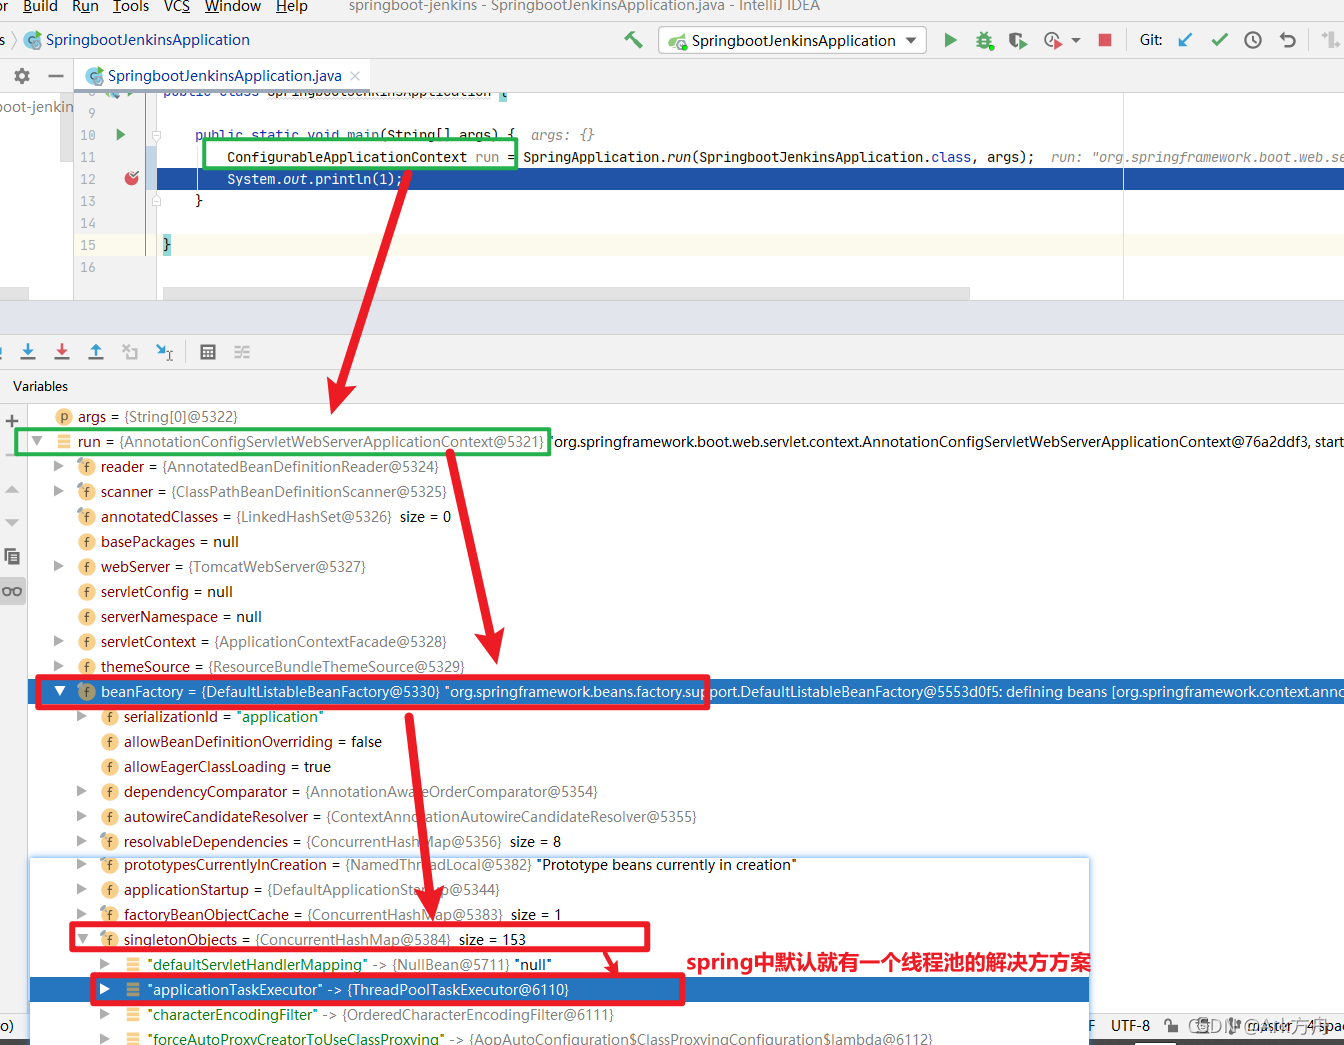1344x1045 pixels.
Task: Collapse the singletonObjects map node
Action: click(x=83, y=939)
